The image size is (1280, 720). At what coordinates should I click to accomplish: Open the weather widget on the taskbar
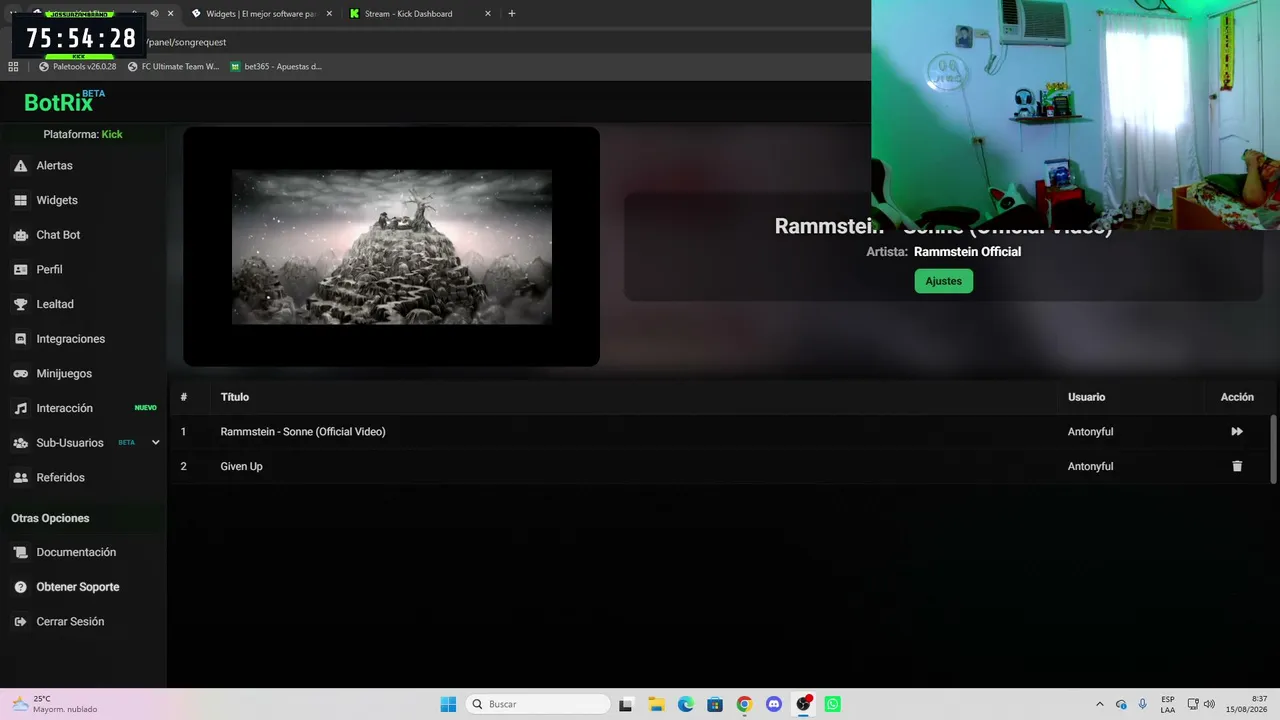pos(55,704)
